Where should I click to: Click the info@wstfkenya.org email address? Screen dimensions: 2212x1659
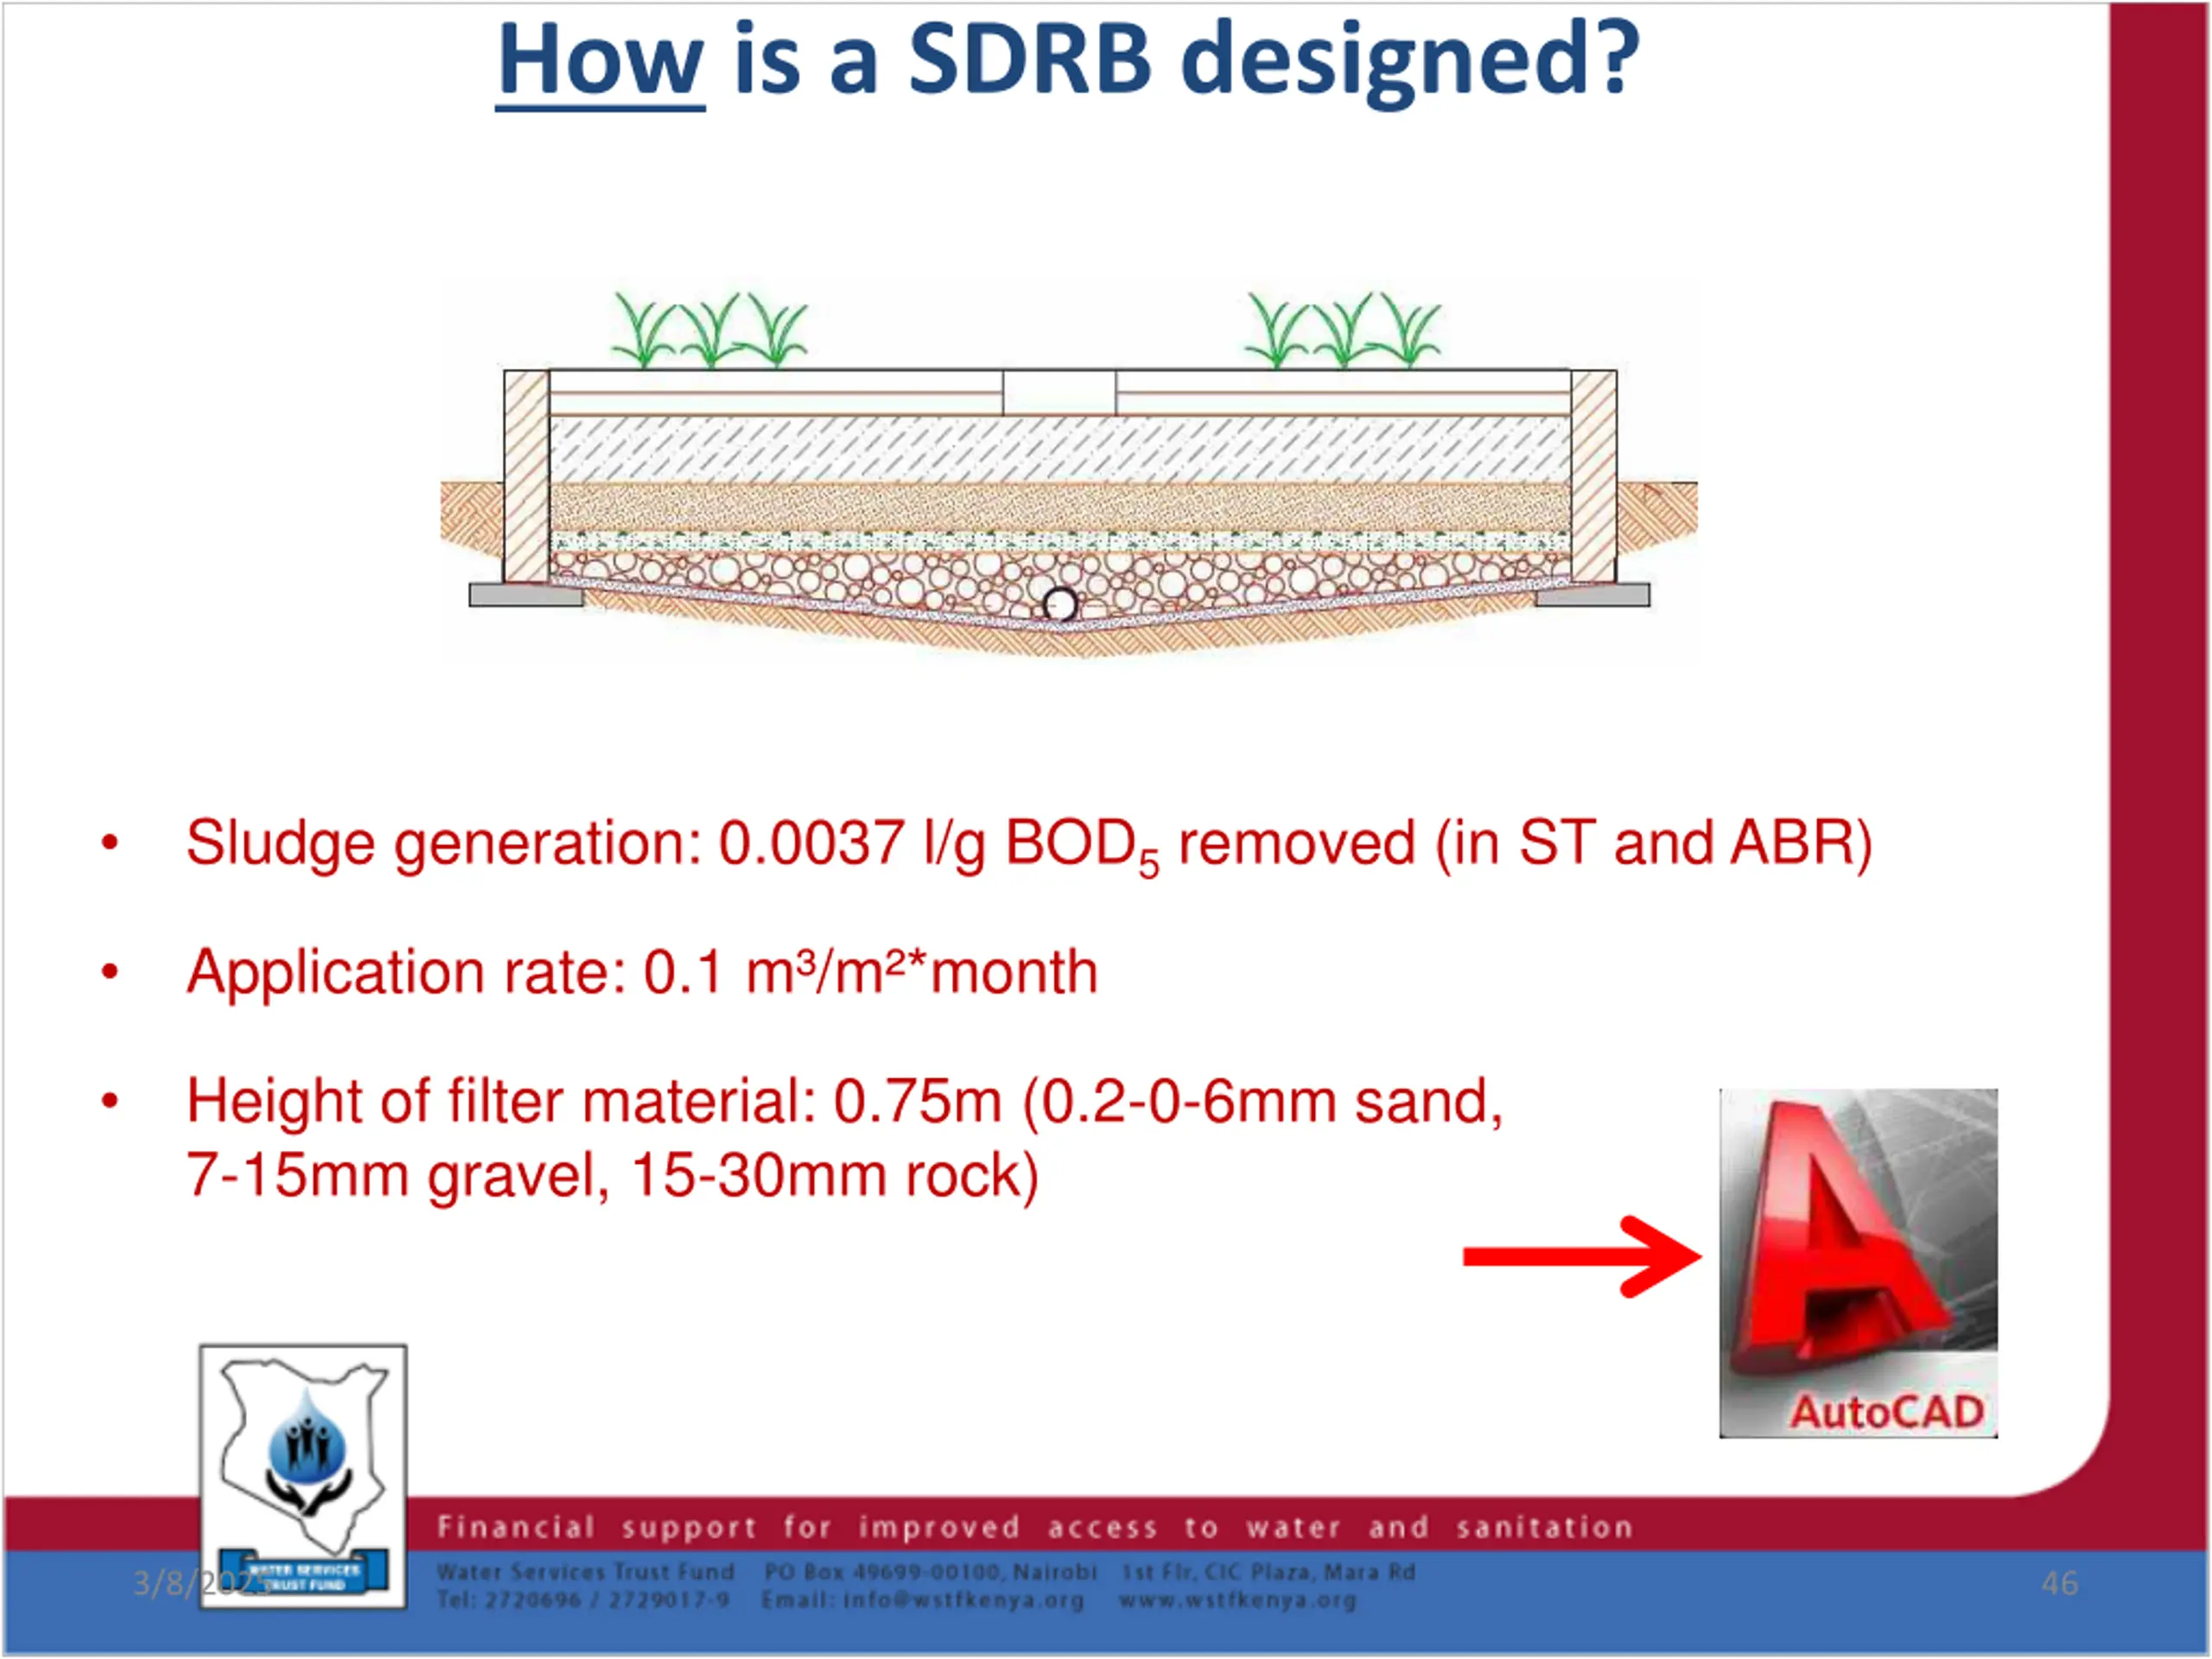pos(964,1600)
